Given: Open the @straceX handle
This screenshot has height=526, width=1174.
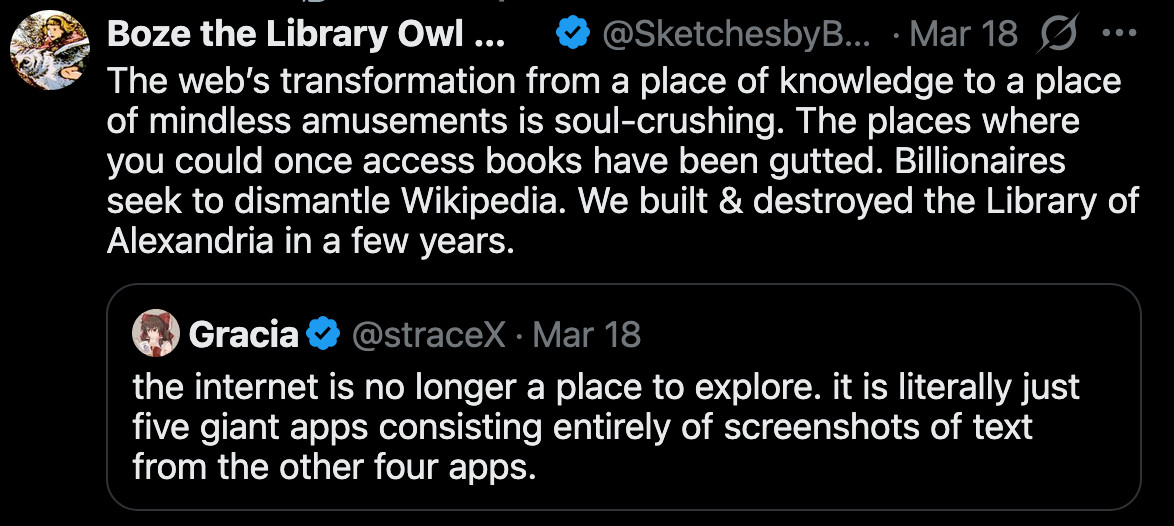Looking at the screenshot, I should tap(428, 334).
